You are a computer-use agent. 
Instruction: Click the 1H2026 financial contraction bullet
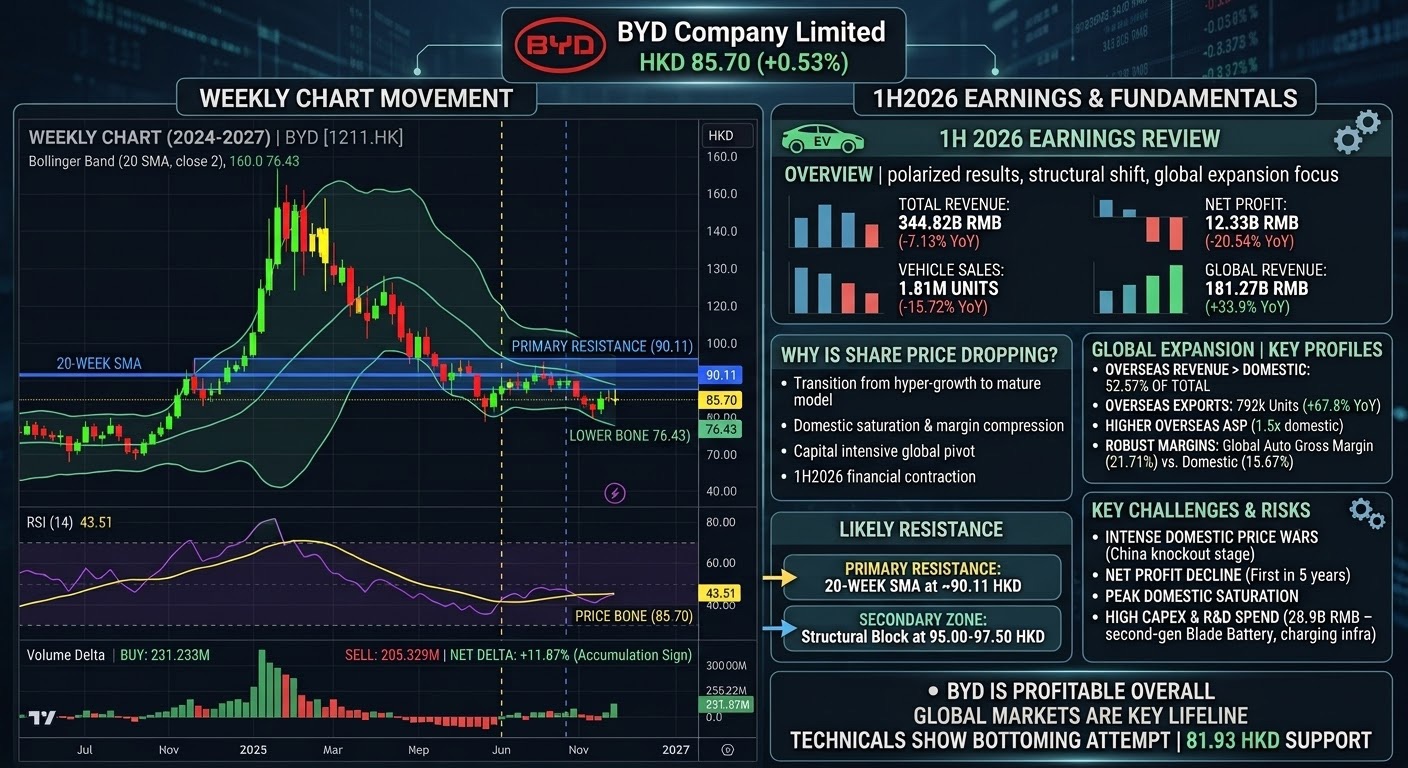(884, 476)
